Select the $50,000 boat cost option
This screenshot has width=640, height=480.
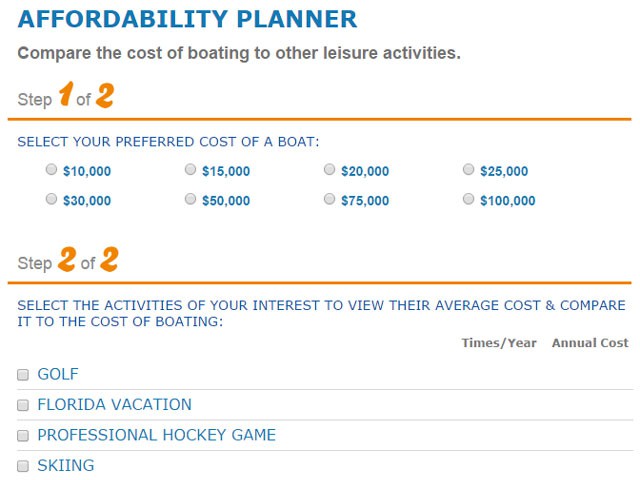(x=190, y=199)
